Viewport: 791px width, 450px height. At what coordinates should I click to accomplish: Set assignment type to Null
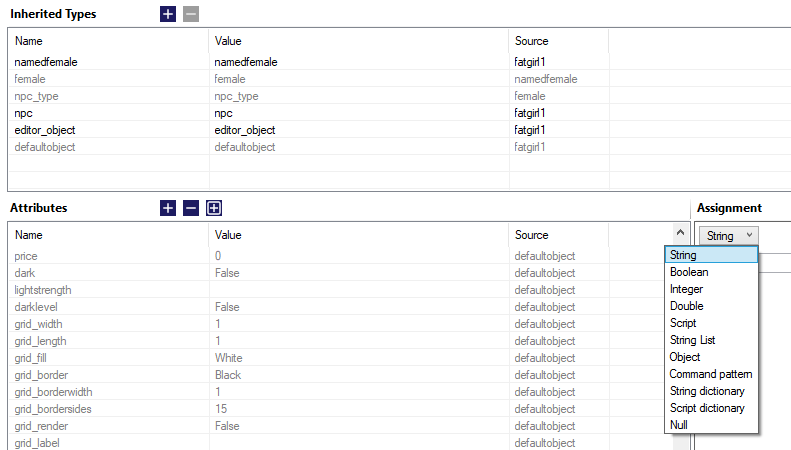pyautogui.click(x=679, y=425)
